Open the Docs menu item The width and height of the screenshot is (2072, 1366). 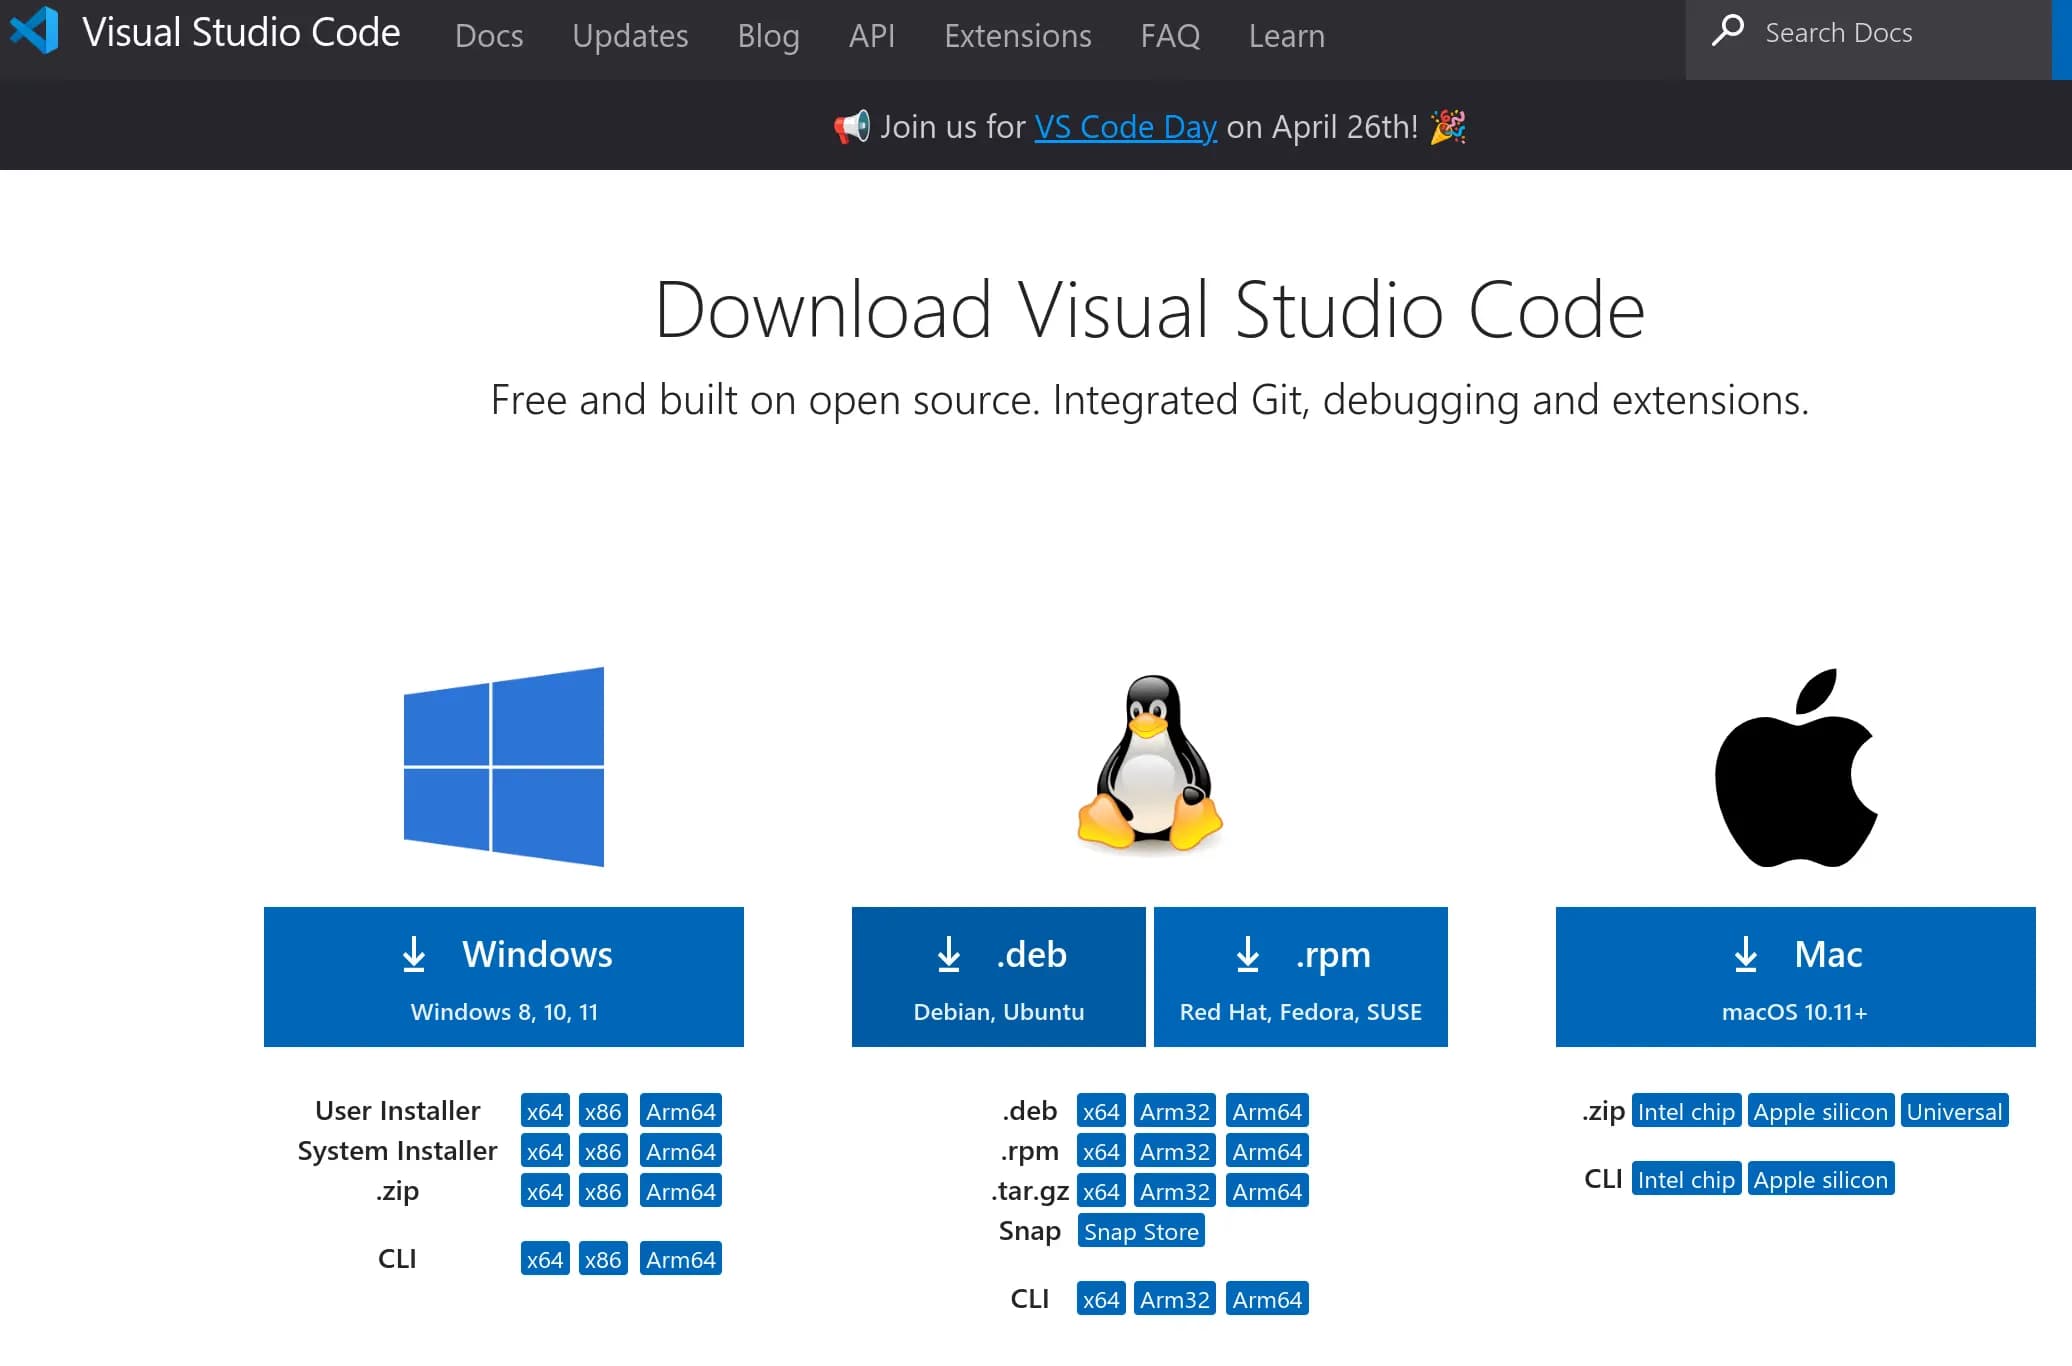(488, 36)
